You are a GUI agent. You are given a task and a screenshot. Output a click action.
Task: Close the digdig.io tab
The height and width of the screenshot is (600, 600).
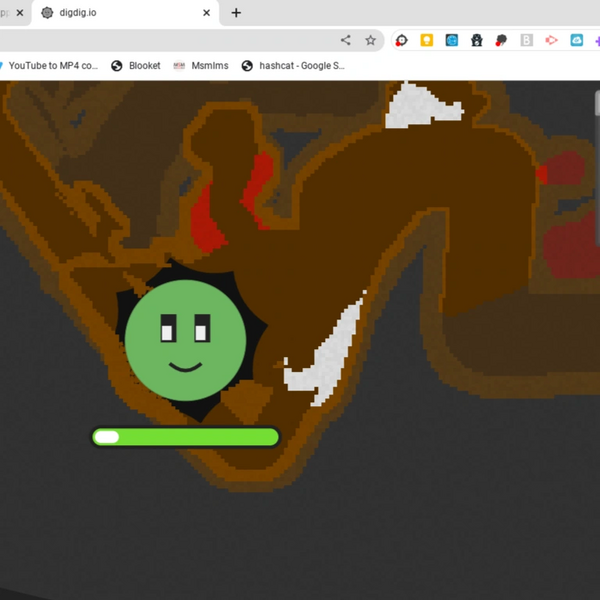tap(207, 13)
